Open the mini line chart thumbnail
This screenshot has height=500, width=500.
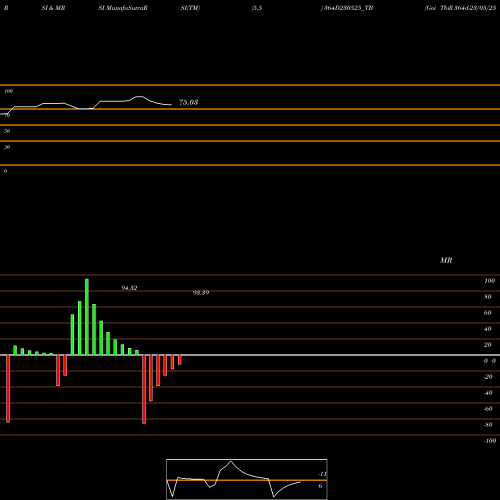coord(247,479)
